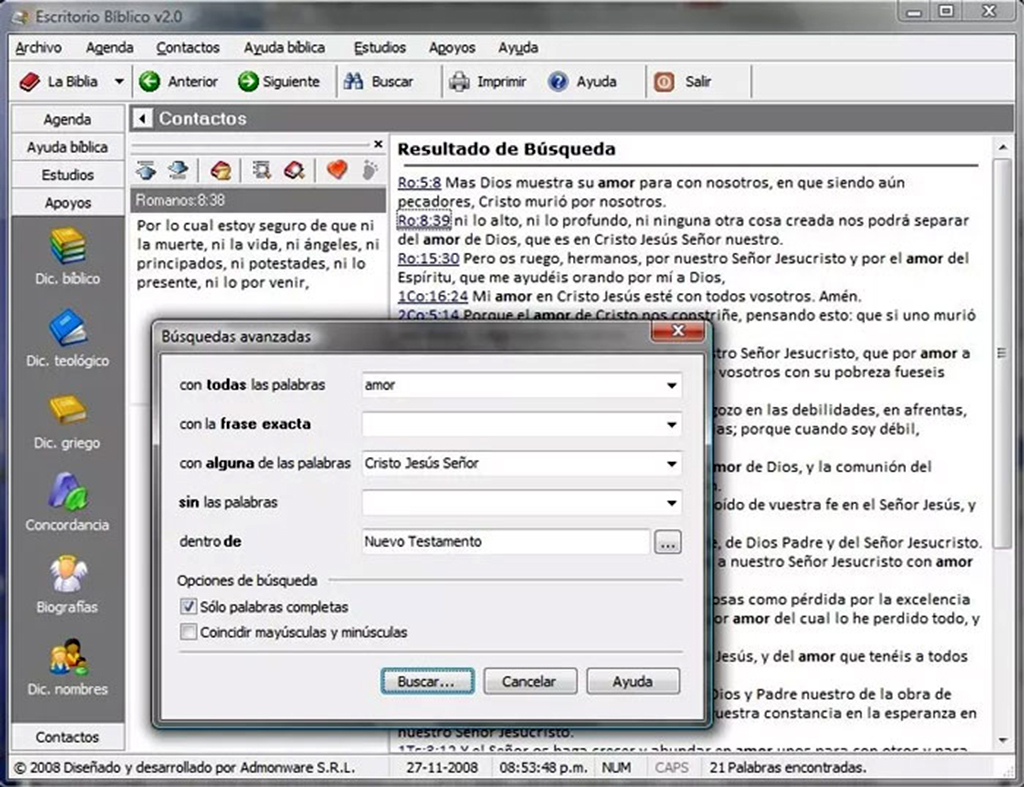Open the Dic. teológico blue book icon

[x=67, y=328]
